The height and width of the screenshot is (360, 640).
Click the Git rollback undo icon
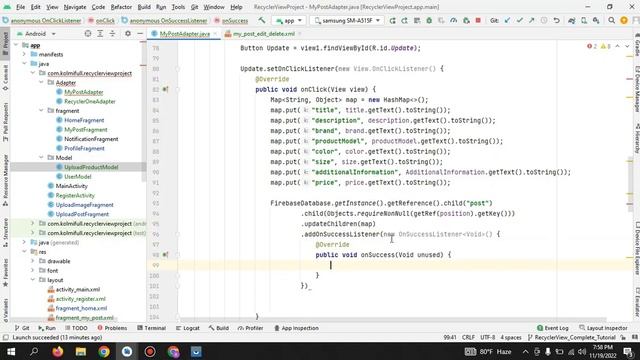[x=556, y=20]
